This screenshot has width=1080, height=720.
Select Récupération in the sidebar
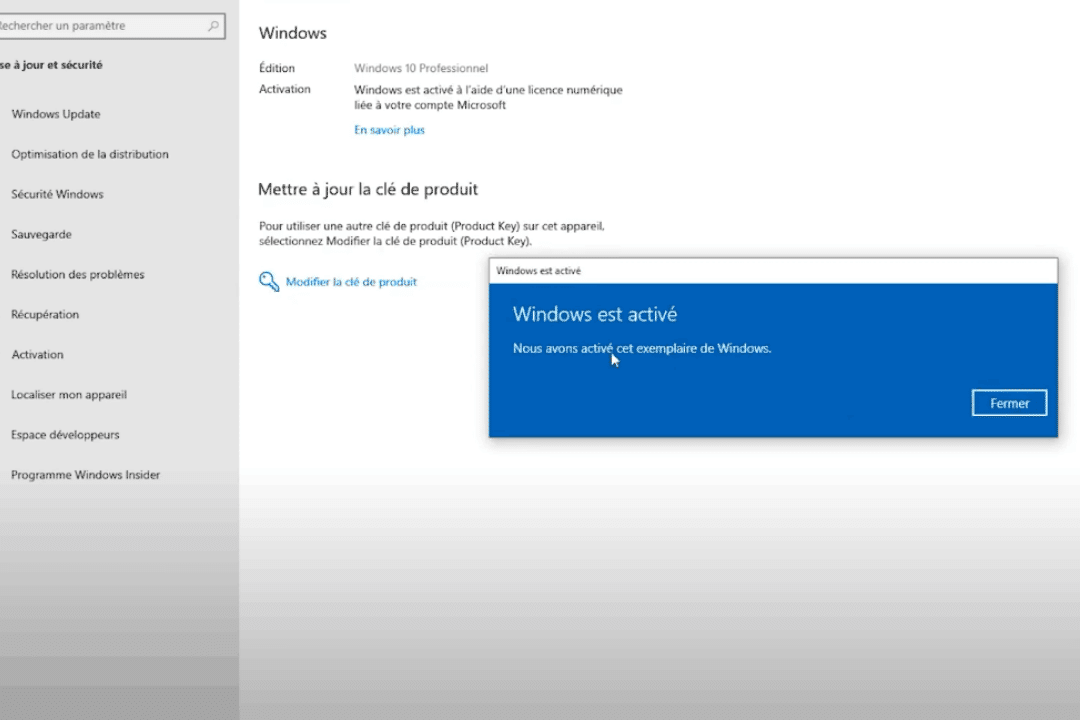coord(45,314)
